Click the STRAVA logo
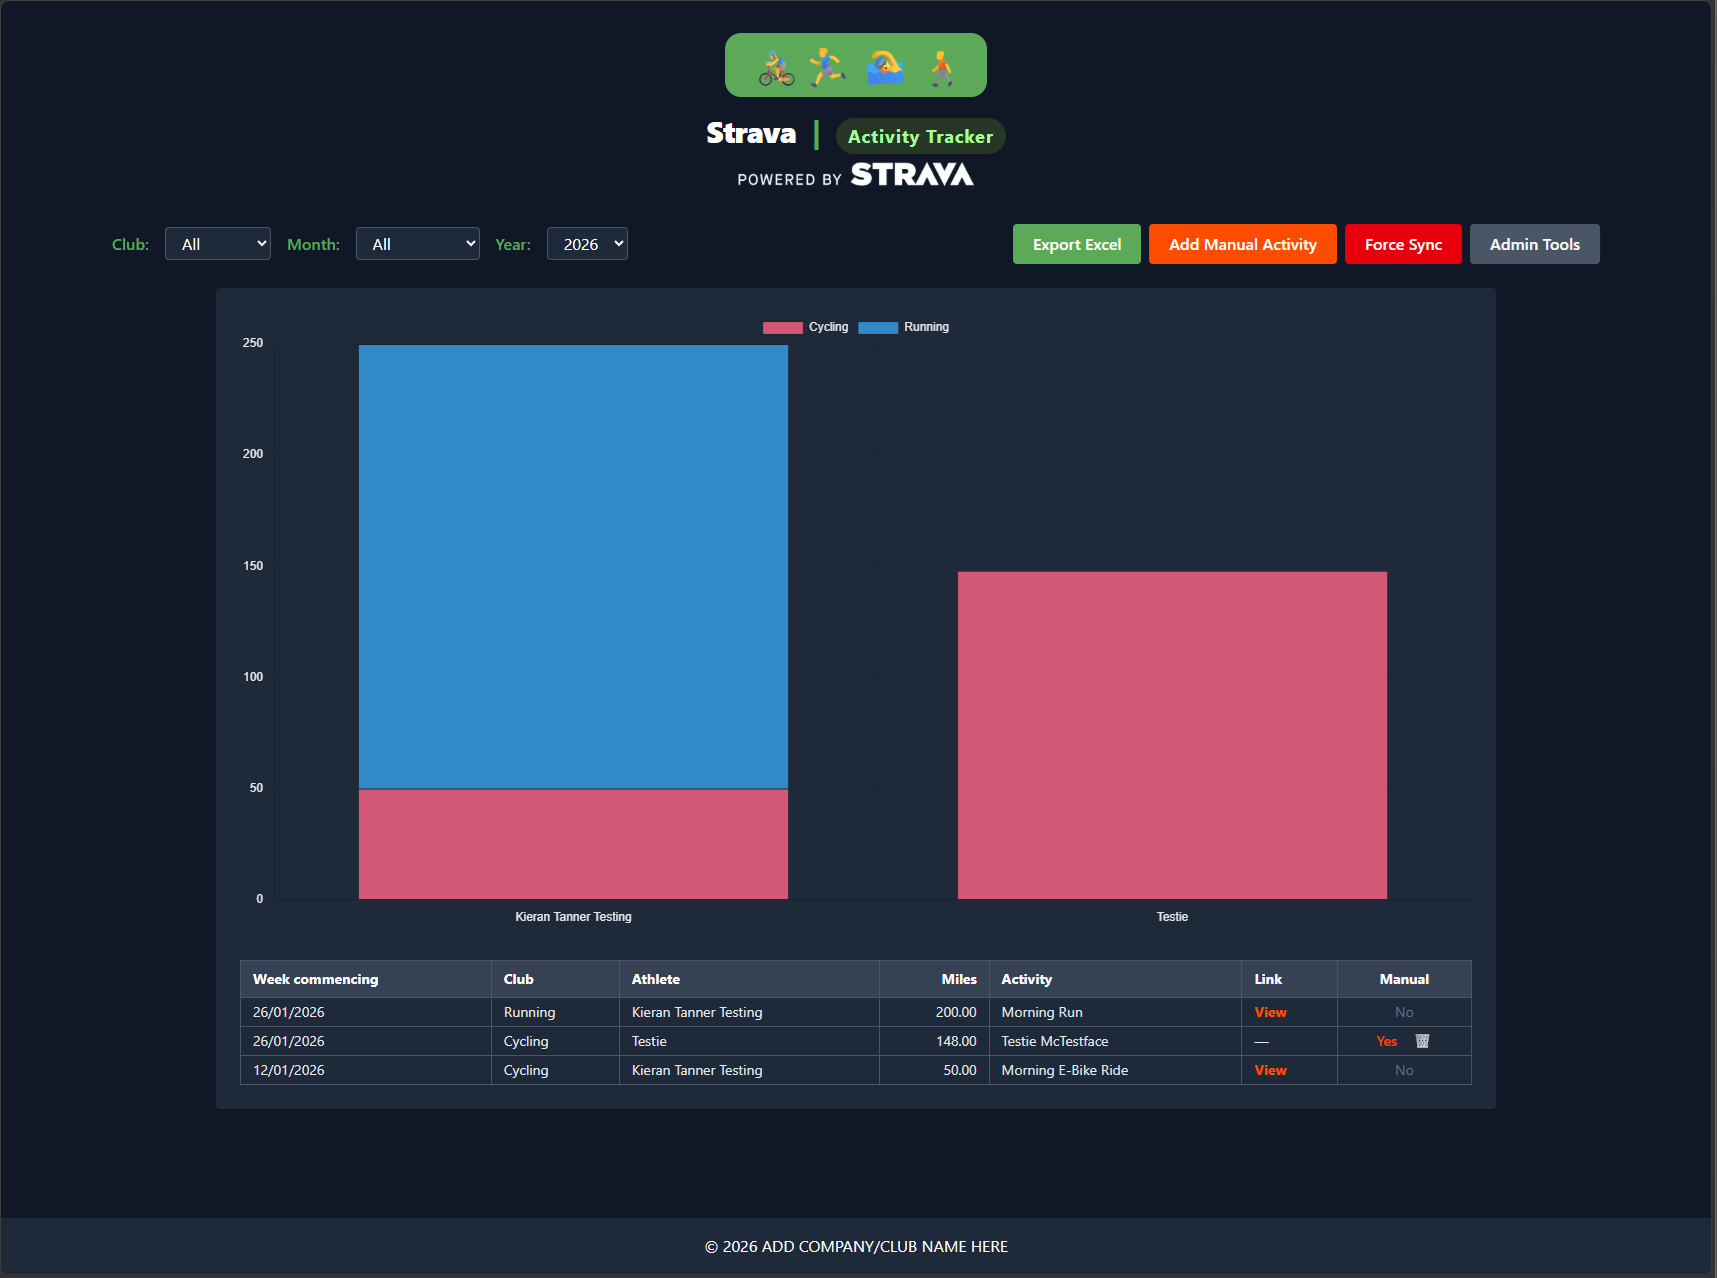The image size is (1717, 1278). click(912, 175)
